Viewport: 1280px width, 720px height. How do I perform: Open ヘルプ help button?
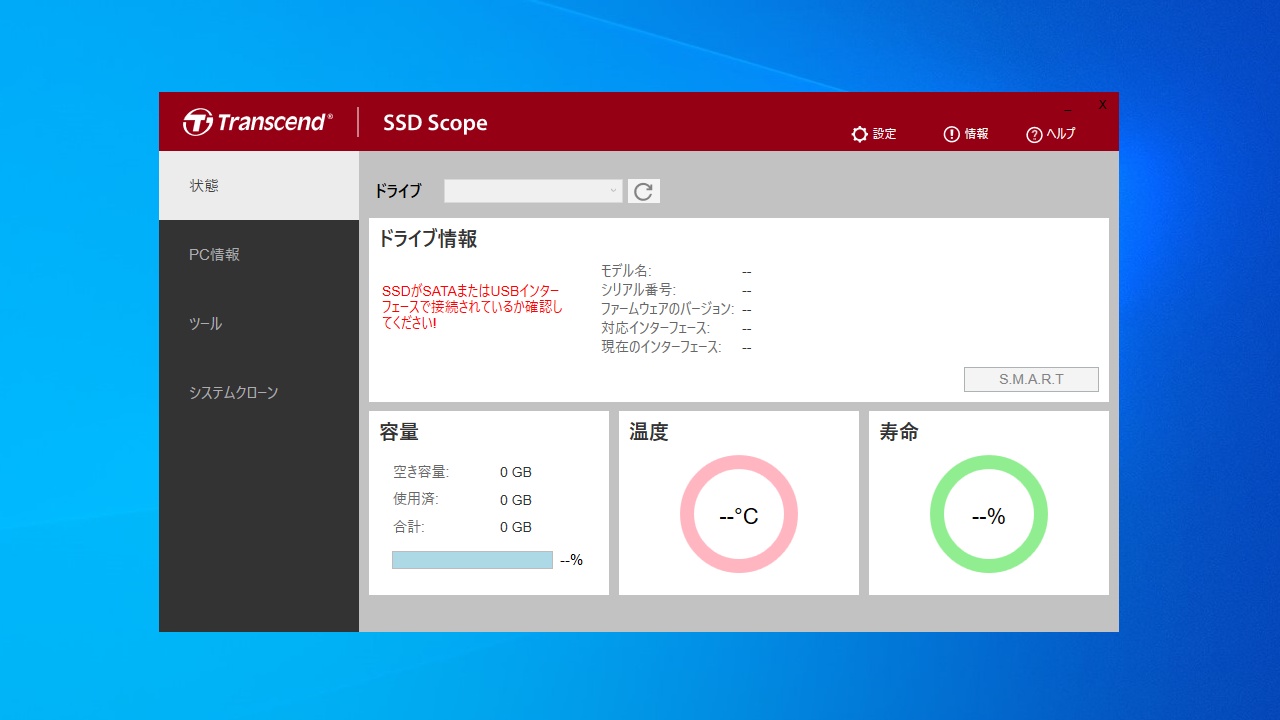(x=1051, y=134)
